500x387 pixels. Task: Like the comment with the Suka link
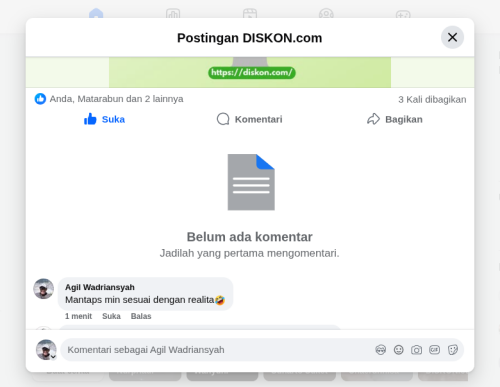point(111,316)
